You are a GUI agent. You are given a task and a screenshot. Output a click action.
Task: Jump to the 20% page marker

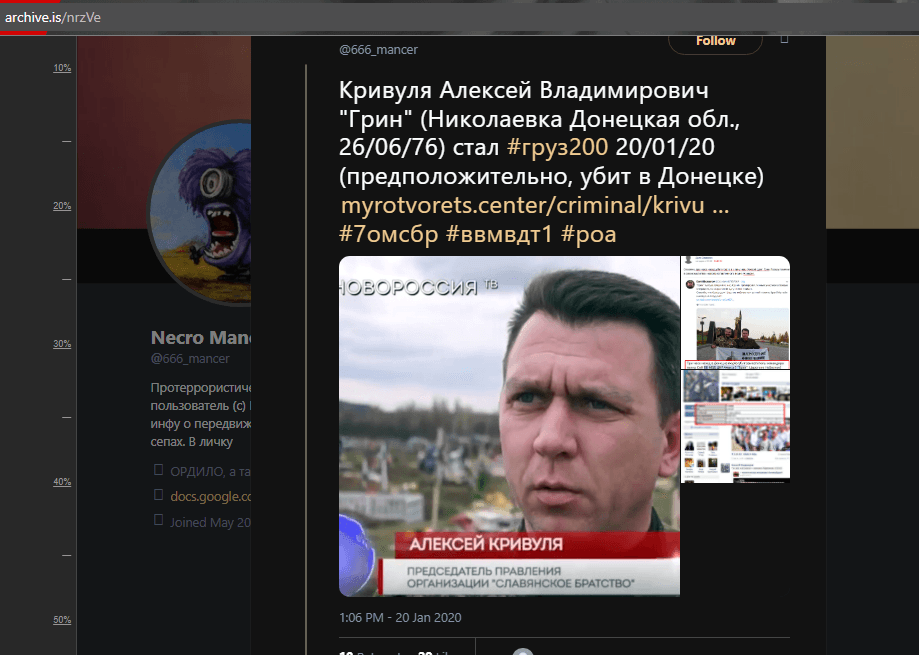point(62,206)
